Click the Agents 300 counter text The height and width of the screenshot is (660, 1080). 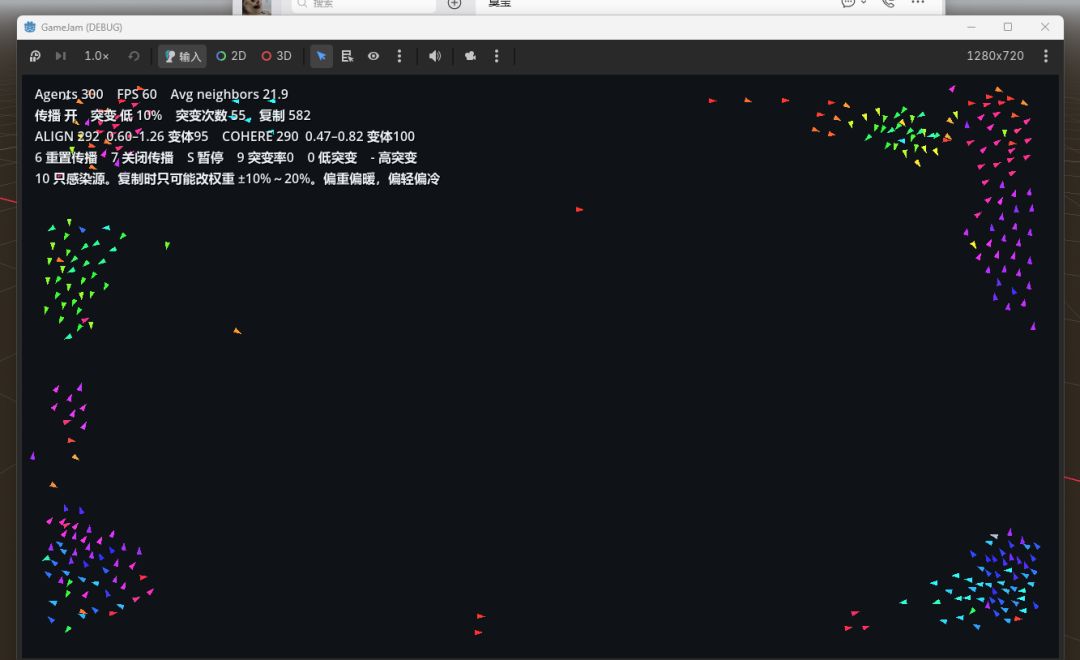point(69,94)
